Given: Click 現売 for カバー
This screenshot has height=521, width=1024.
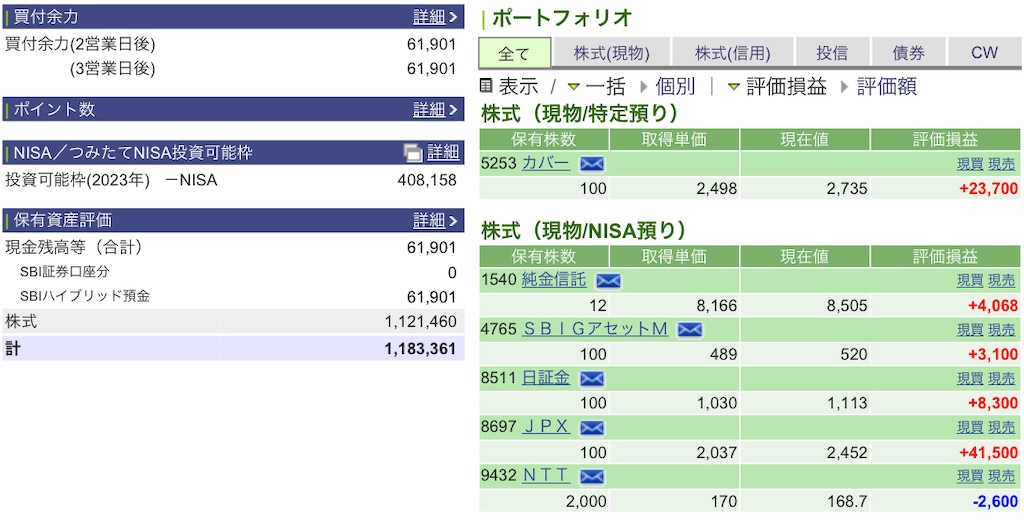Looking at the screenshot, I should 1002,165.
